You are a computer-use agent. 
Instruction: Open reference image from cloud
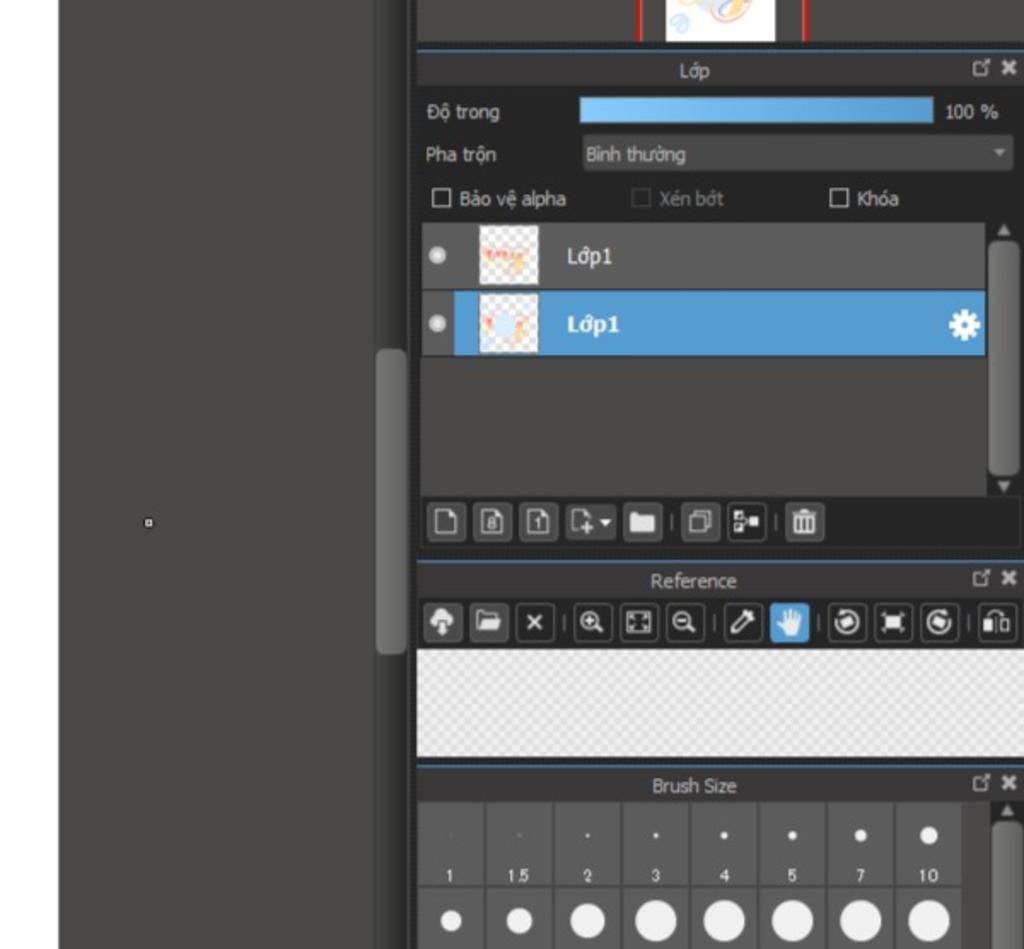[442, 622]
